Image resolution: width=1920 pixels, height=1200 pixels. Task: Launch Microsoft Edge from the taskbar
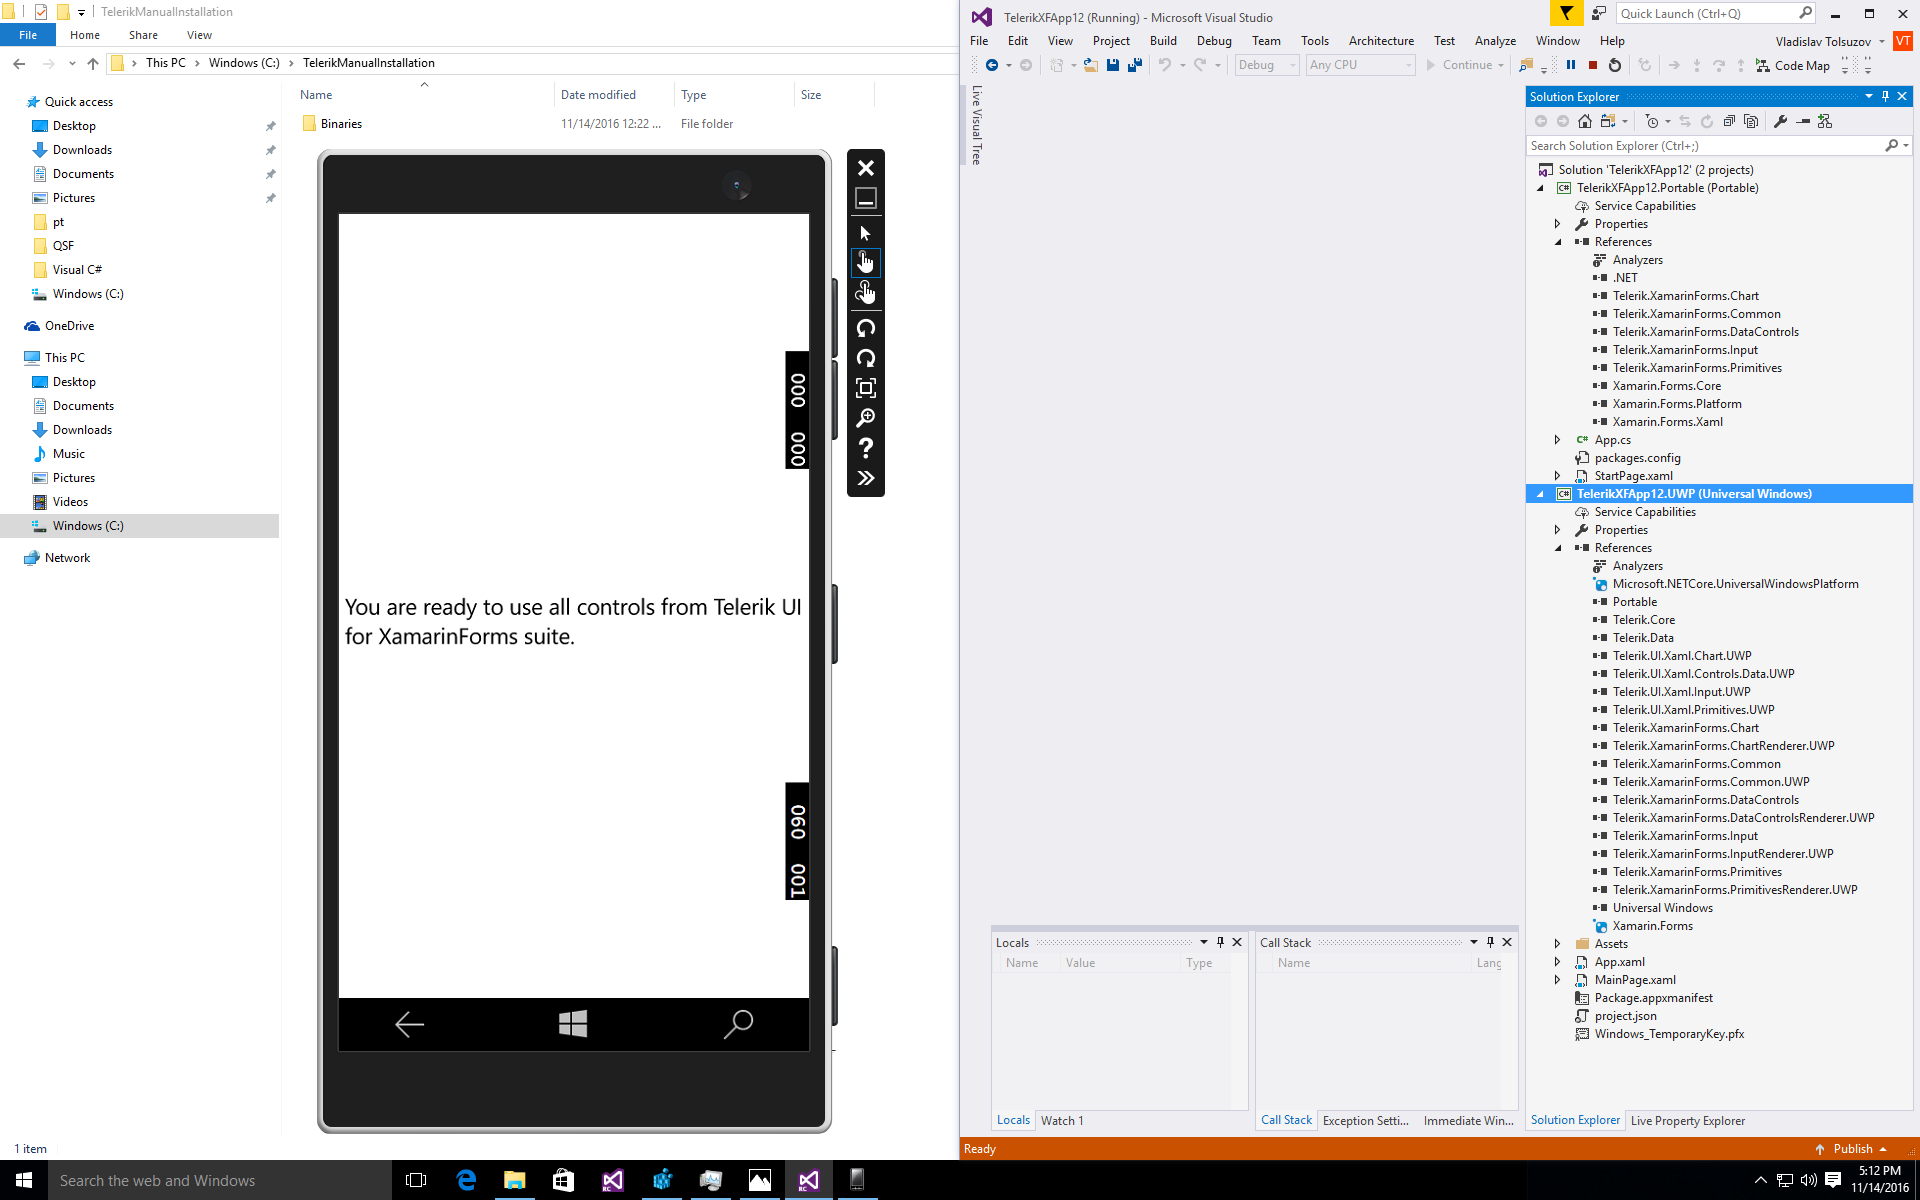[466, 1180]
